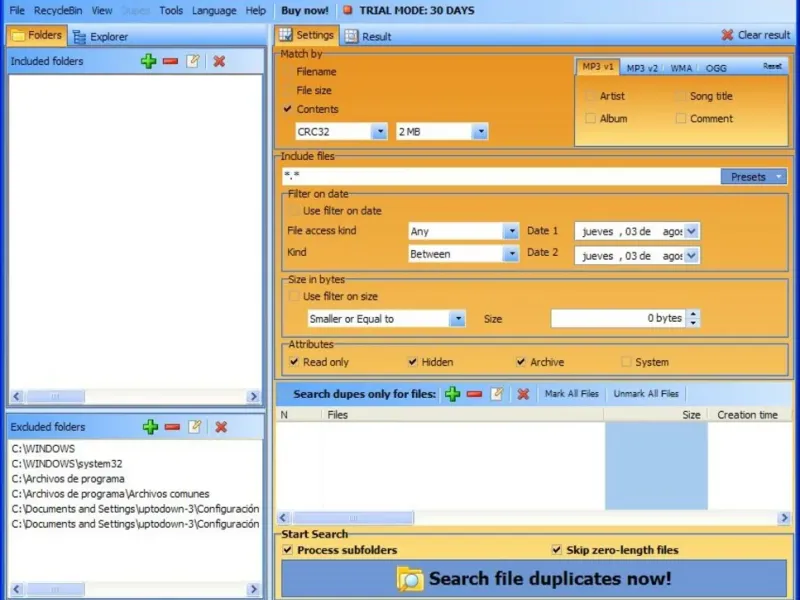Click the red trial mode indicator icon
This screenshot has width=800, height=600.
pyautogui.click(x=347, y=10)
